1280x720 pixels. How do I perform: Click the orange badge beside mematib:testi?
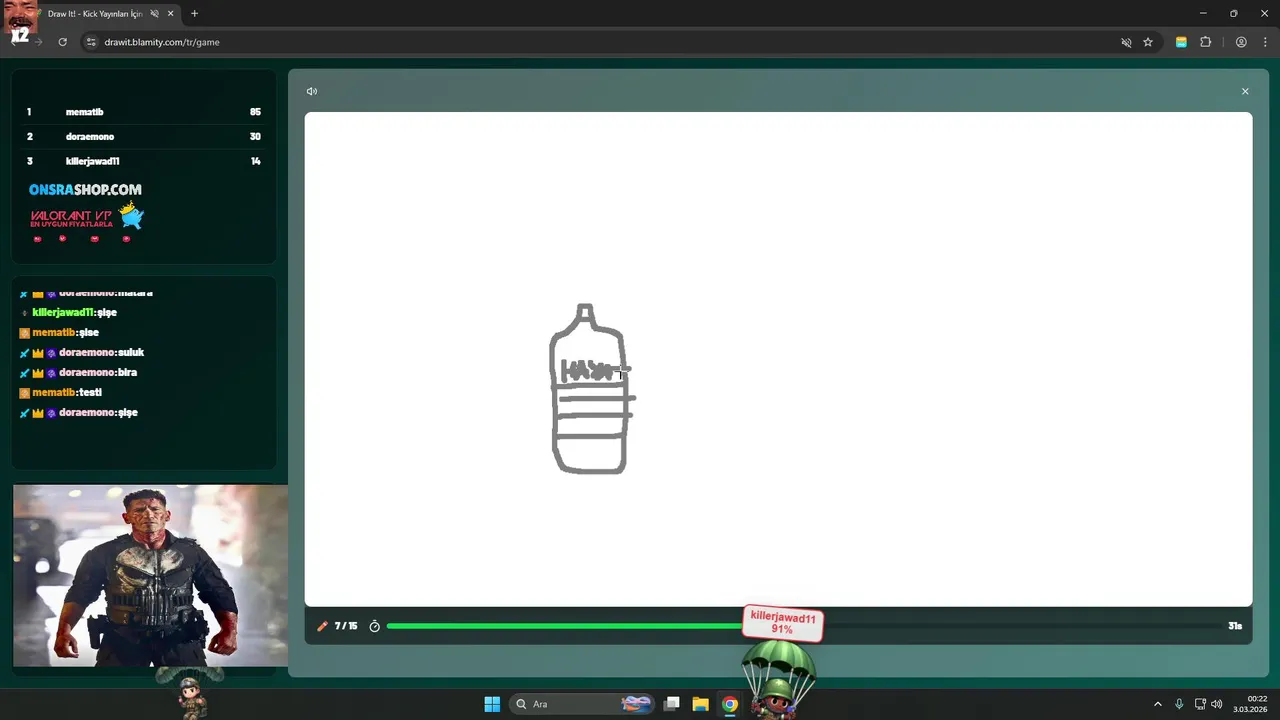click(x=24, y=393)
